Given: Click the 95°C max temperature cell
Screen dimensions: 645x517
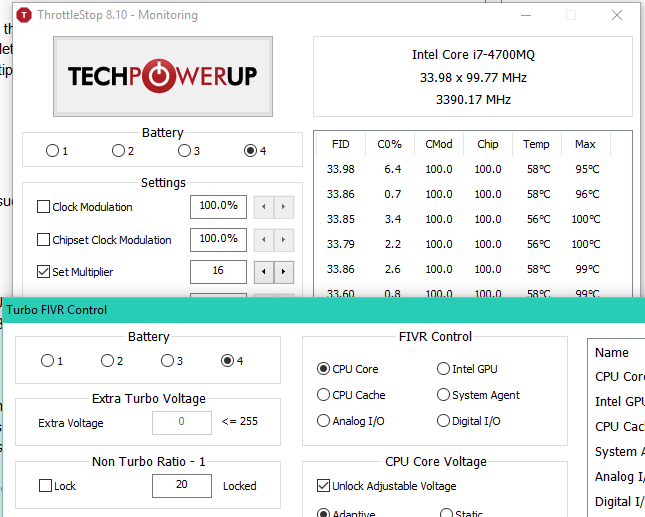Looking at the screenshot, I should (587, 169).
